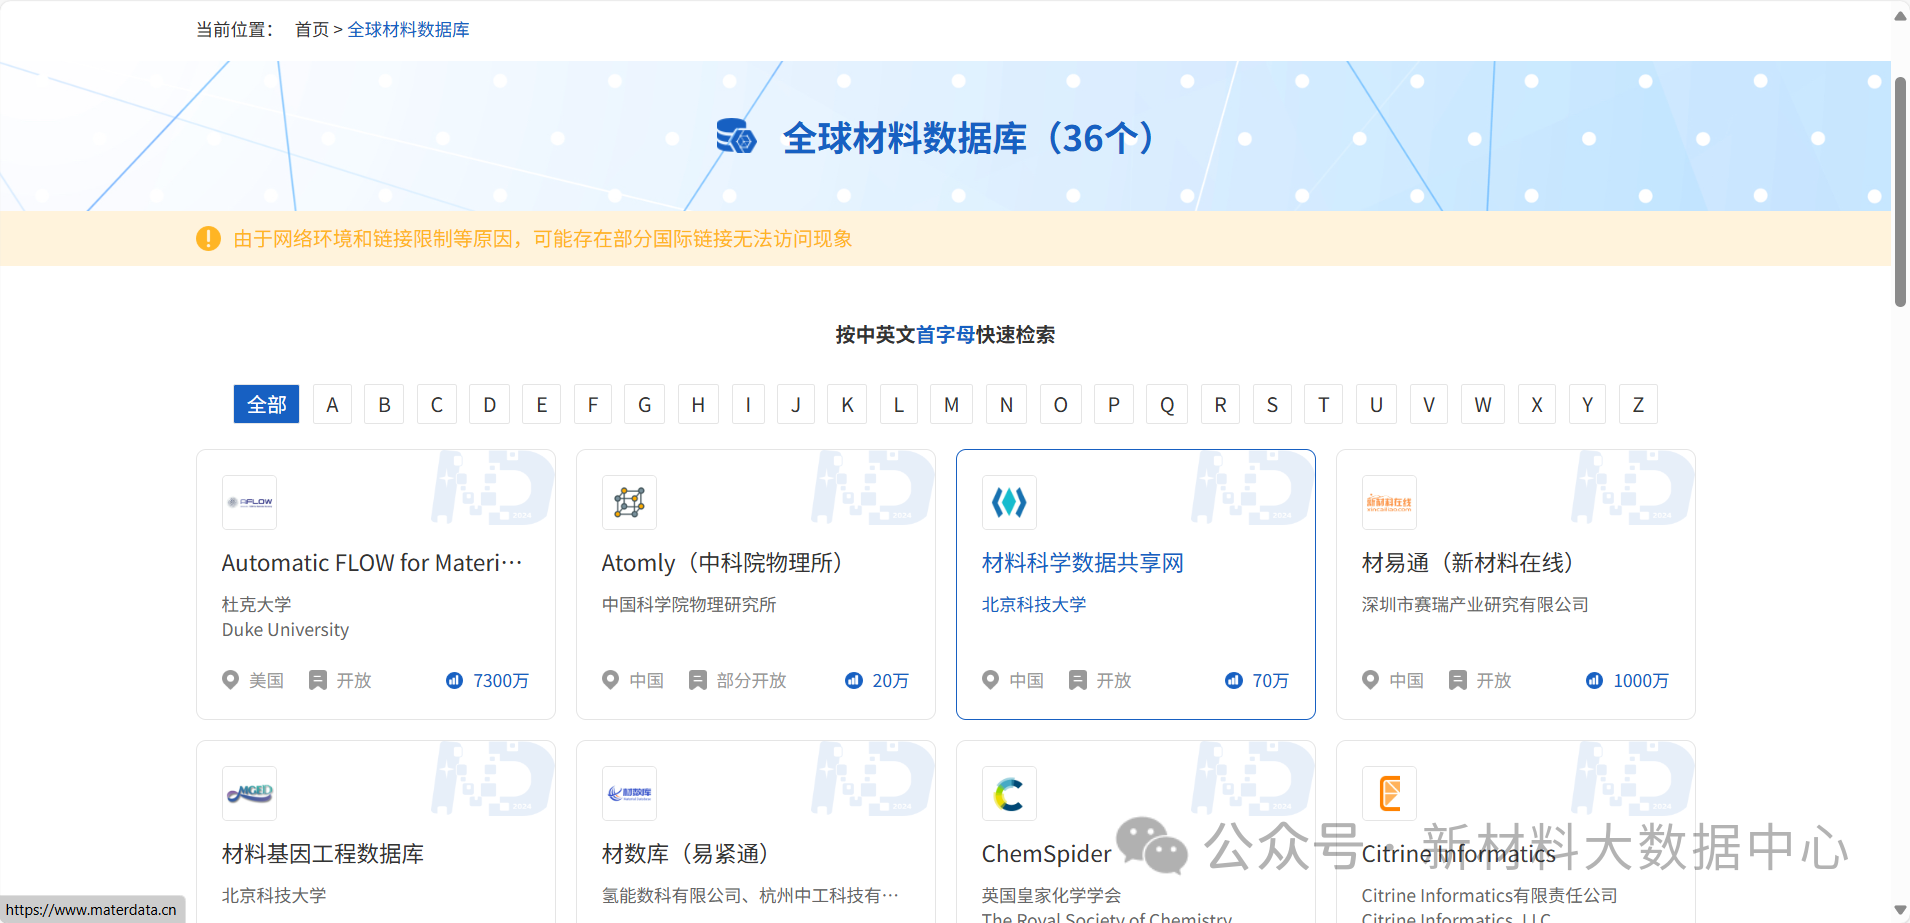Click data count icon beside 20万
Viewport: 1910px width, 923px height.
(854, 680)
